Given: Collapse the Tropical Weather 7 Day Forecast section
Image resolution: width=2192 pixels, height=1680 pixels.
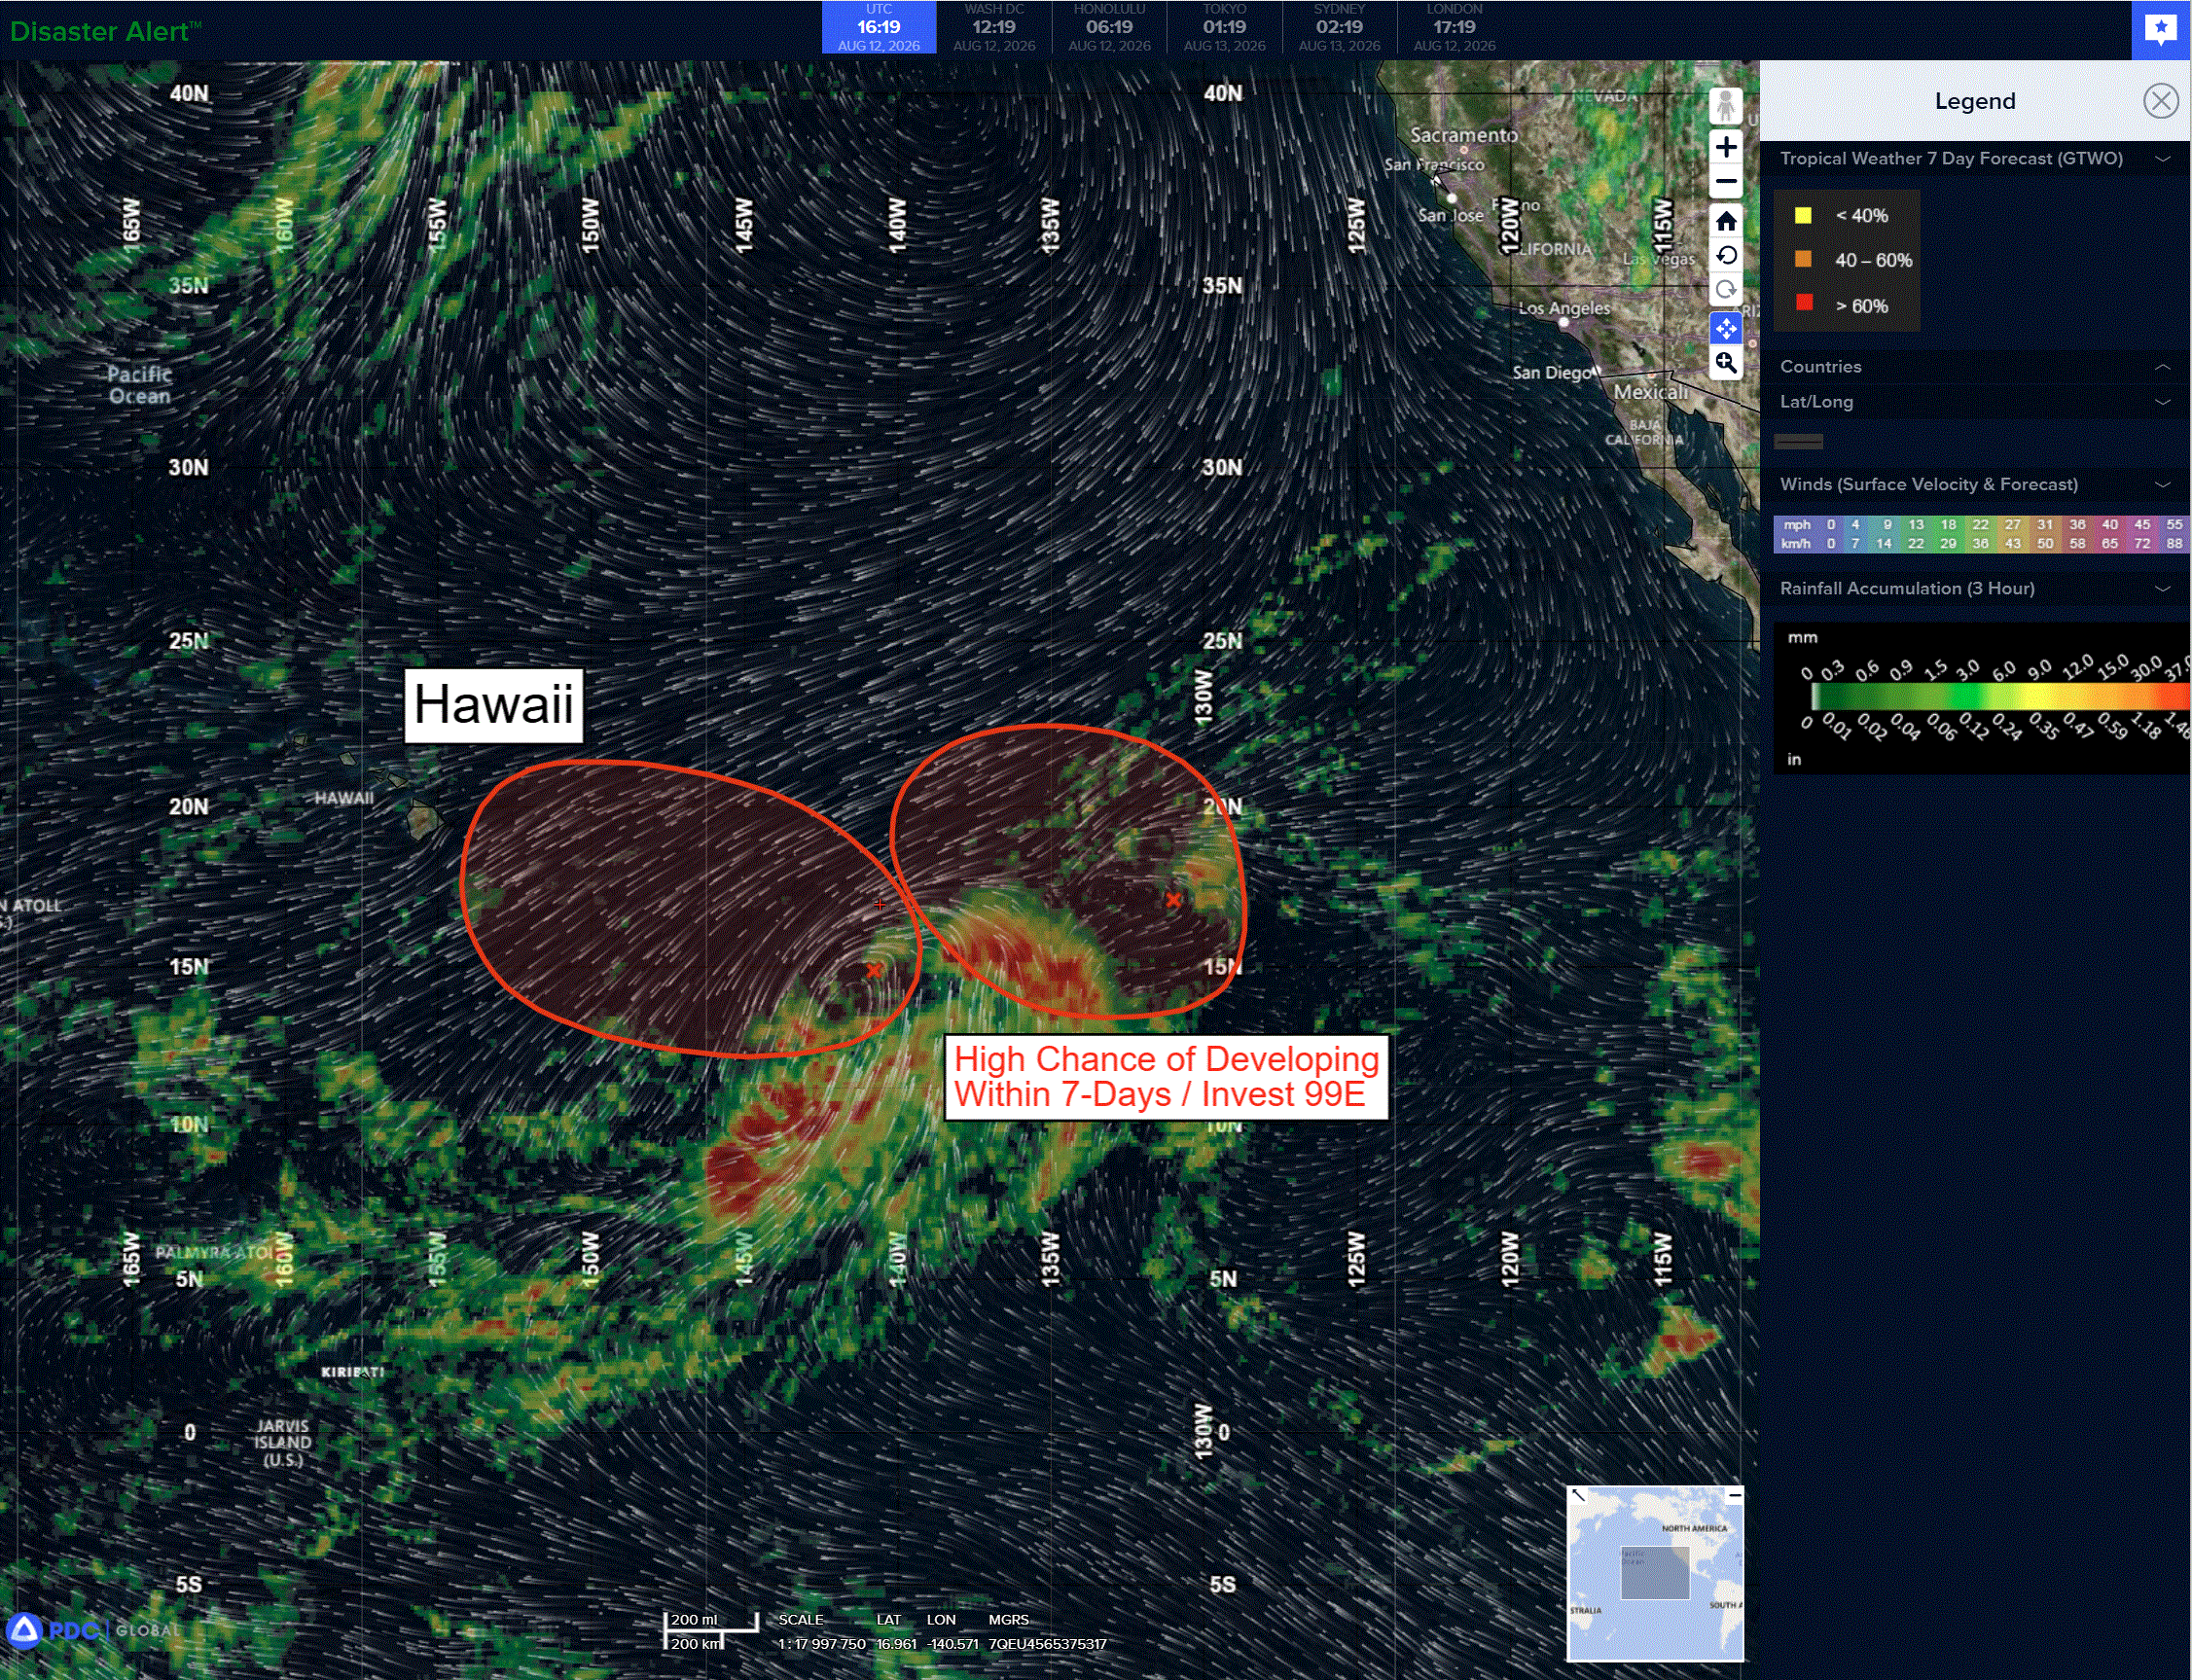Looking at the screenshot, I should [x=2163, y=159].
